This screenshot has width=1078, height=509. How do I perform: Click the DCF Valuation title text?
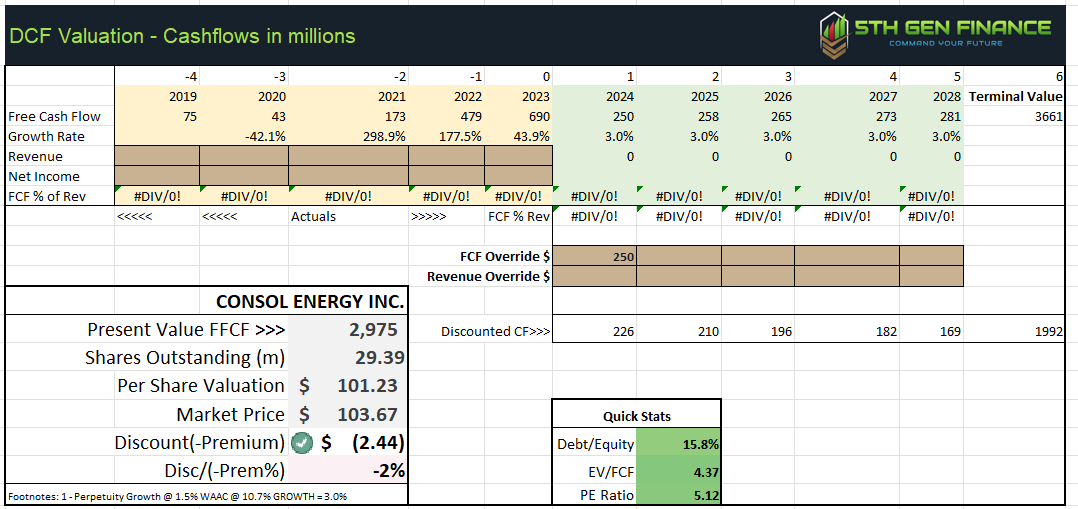[x=182, y=35]
